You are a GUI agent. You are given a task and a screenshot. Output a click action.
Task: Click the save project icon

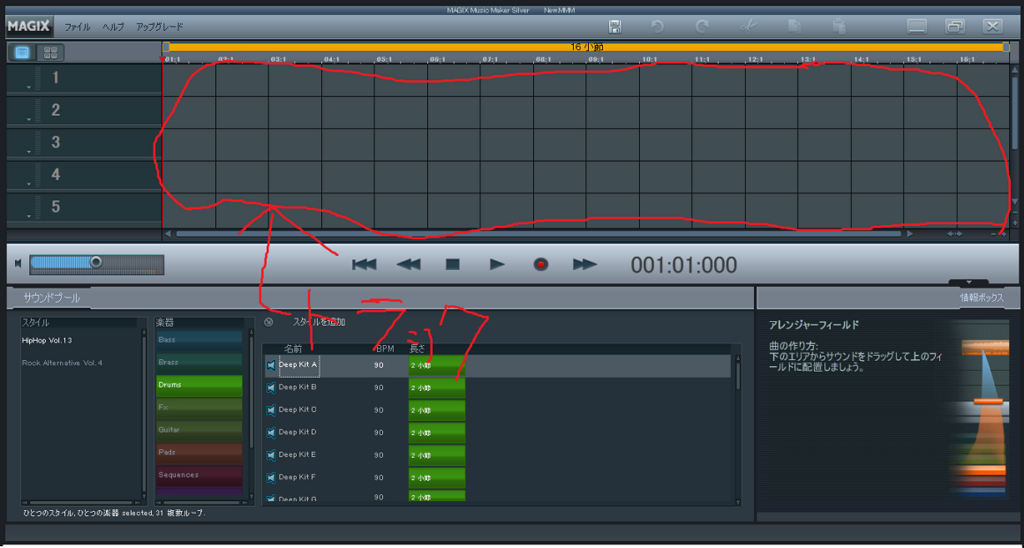pos(614,27)
